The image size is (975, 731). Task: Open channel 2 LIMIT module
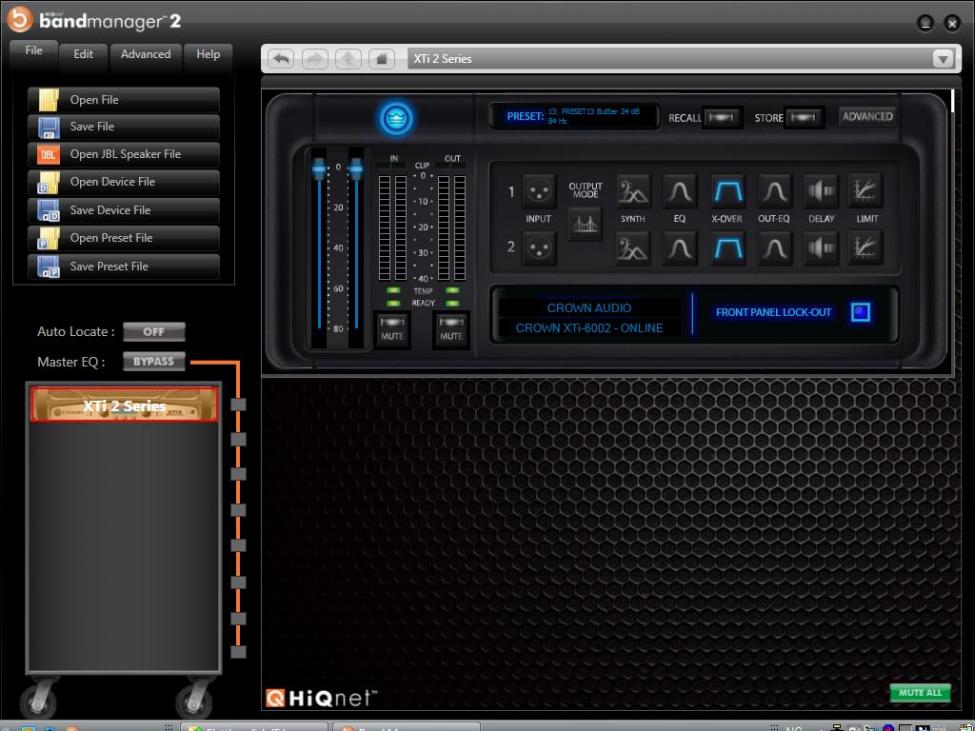866,248
